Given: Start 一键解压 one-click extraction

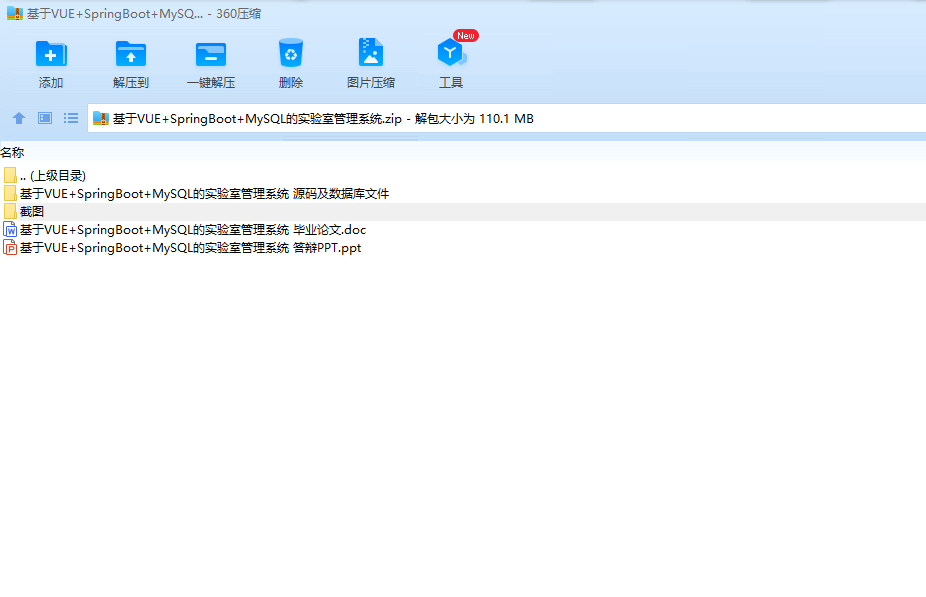Looking at the screenshot, I should 211,63.
